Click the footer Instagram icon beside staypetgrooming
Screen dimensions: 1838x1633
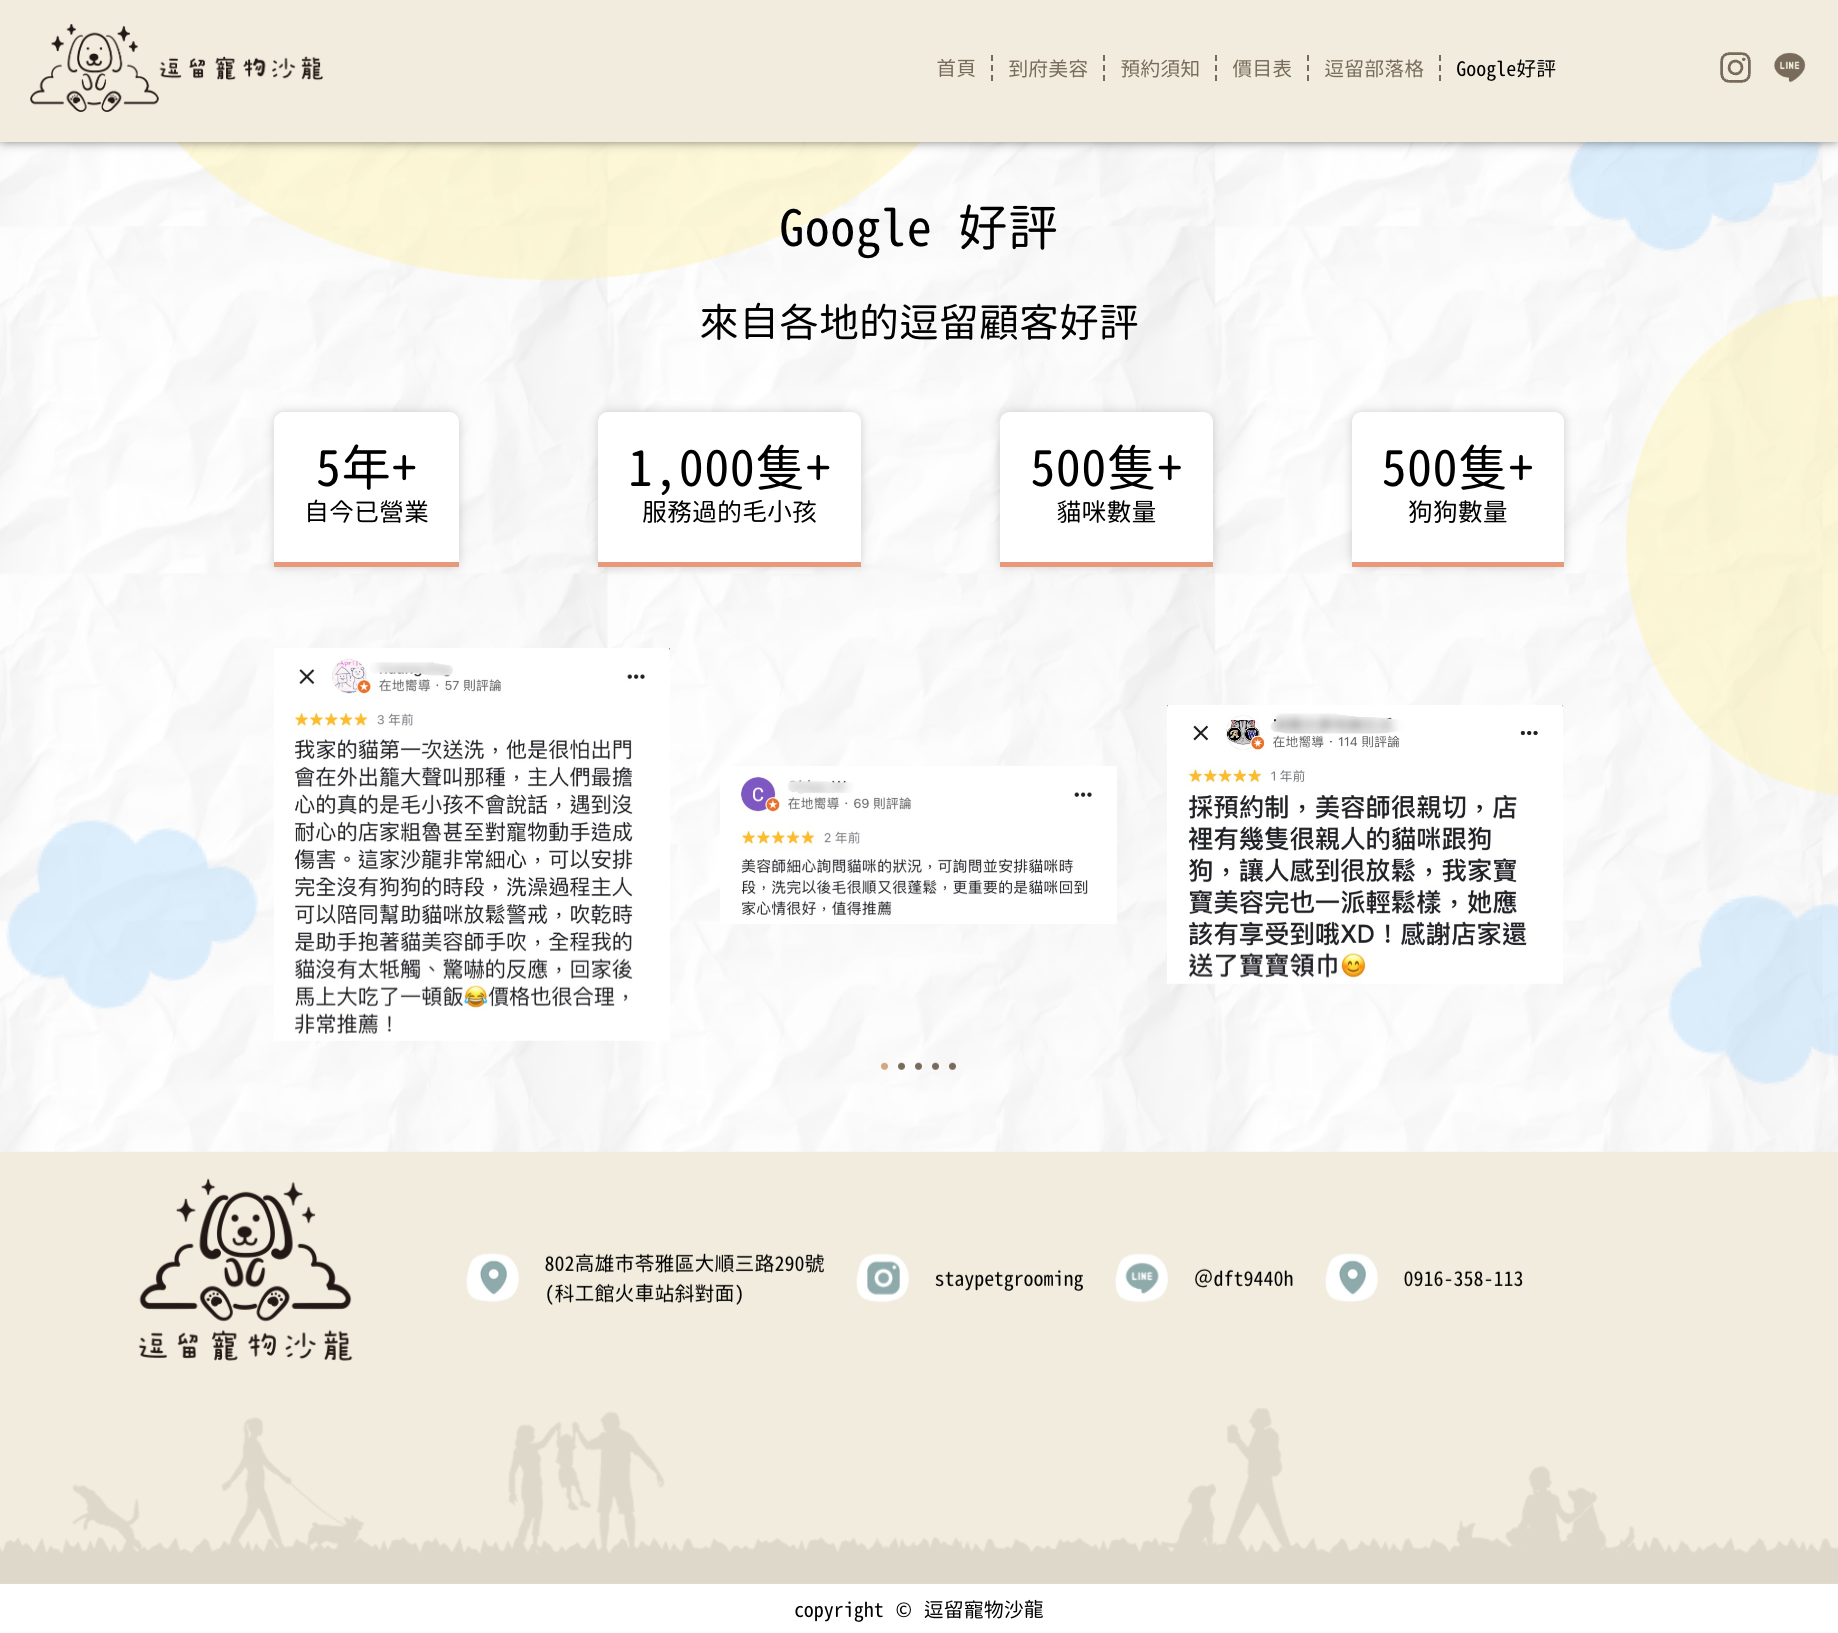tap(883, 1278)
